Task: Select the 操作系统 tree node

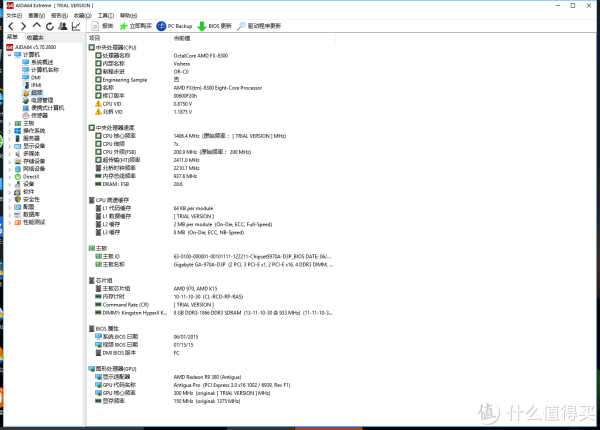Action: [x=30, y=131]
